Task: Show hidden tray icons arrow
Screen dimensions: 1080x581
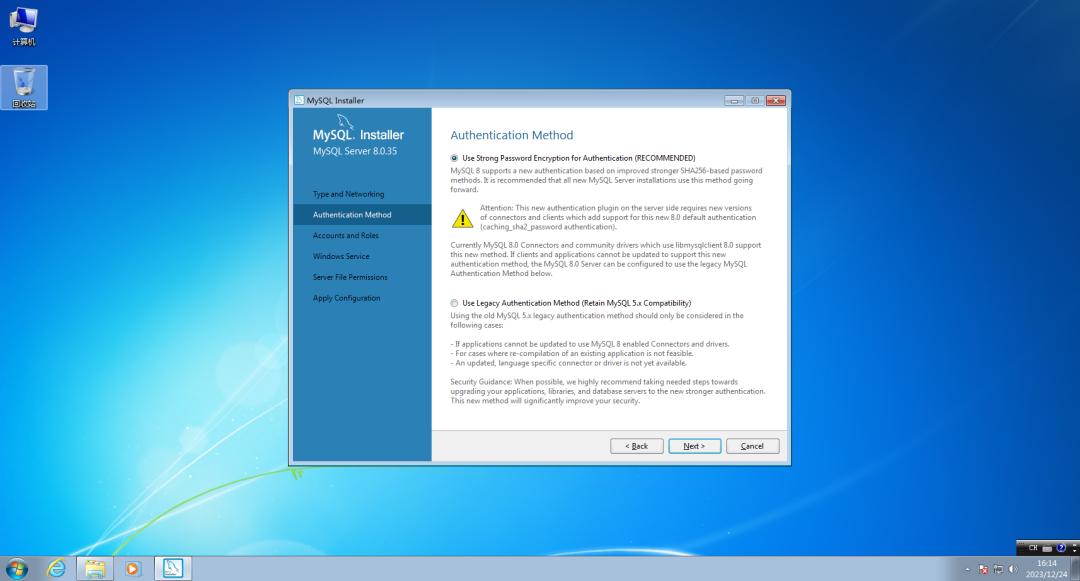Action: tap(967, 569)
